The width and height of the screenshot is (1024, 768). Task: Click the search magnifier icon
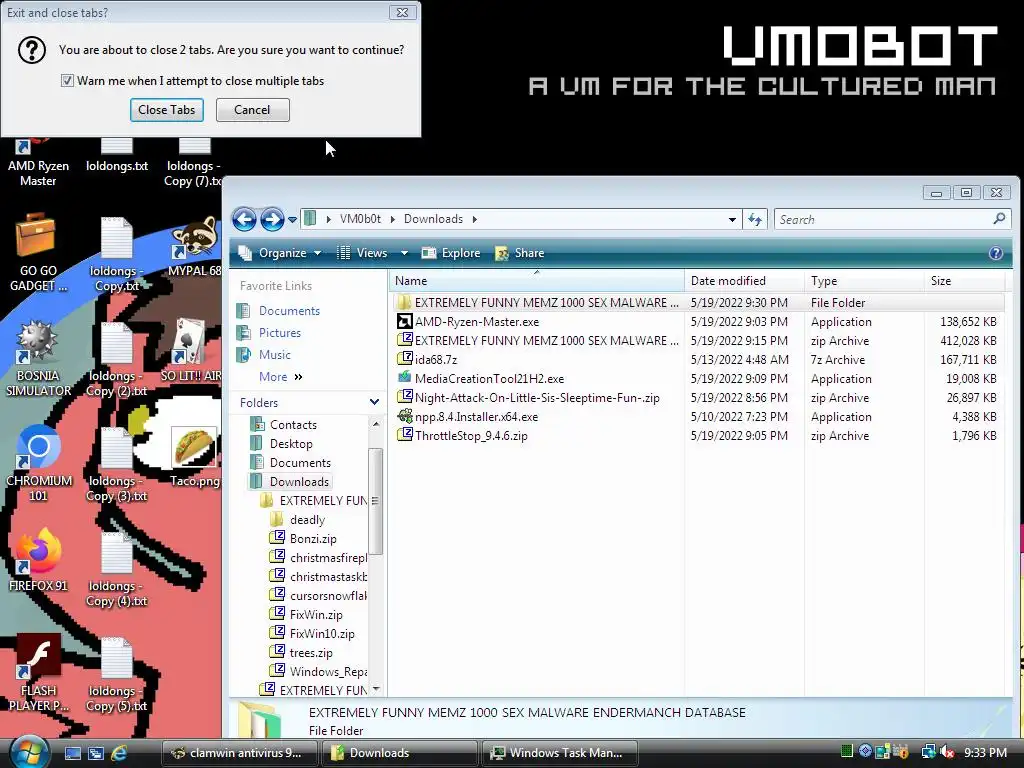tap(999, 219)
